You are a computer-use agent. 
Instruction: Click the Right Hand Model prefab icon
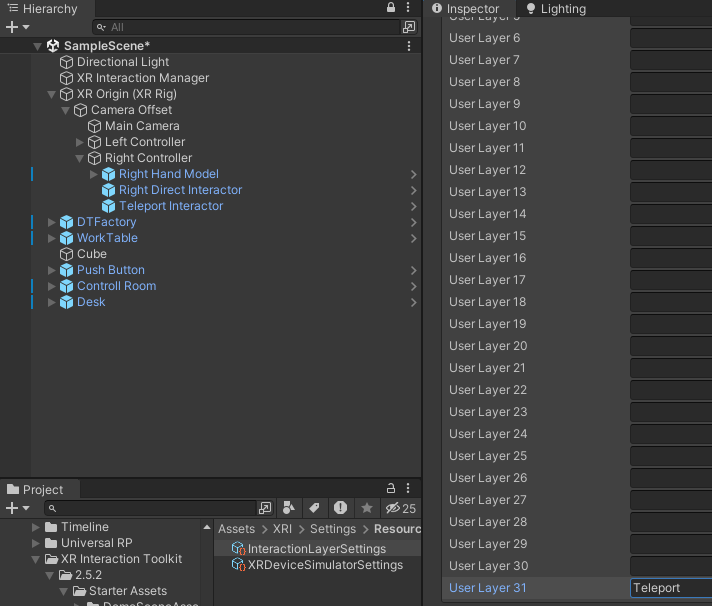tap(108, 174)
